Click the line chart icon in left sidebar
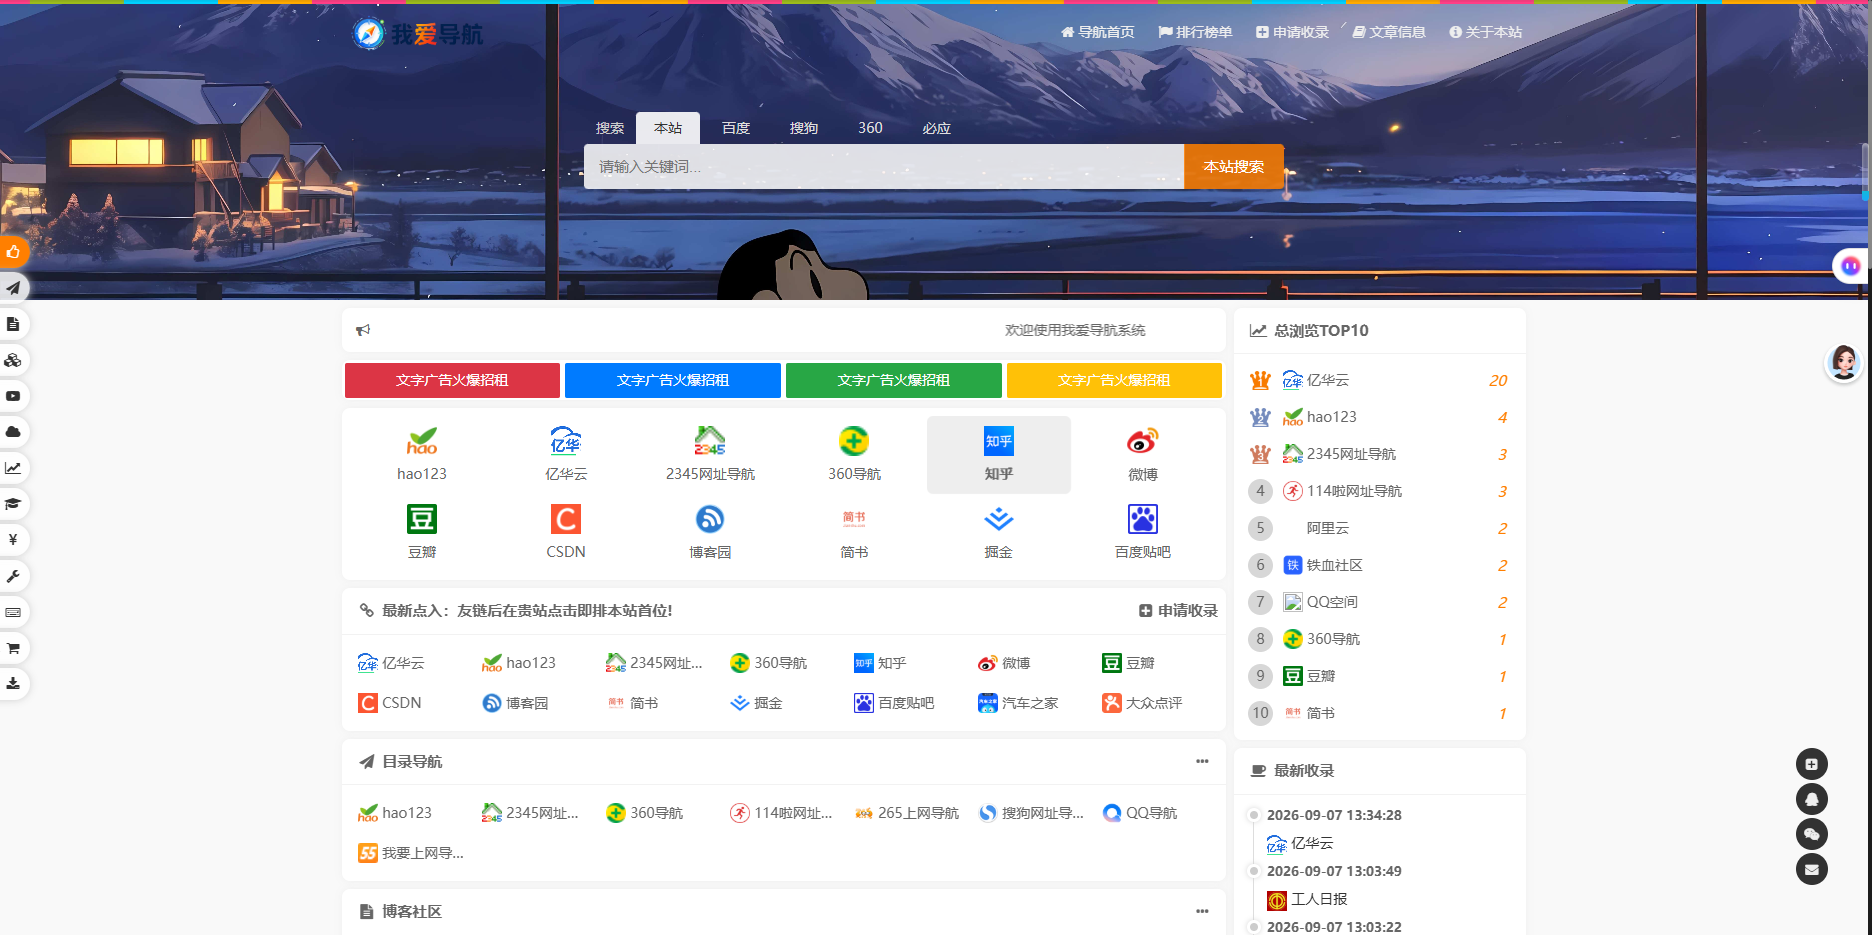Image resolution: width=1872 pixels, height=935 pixels. (13, 468)
